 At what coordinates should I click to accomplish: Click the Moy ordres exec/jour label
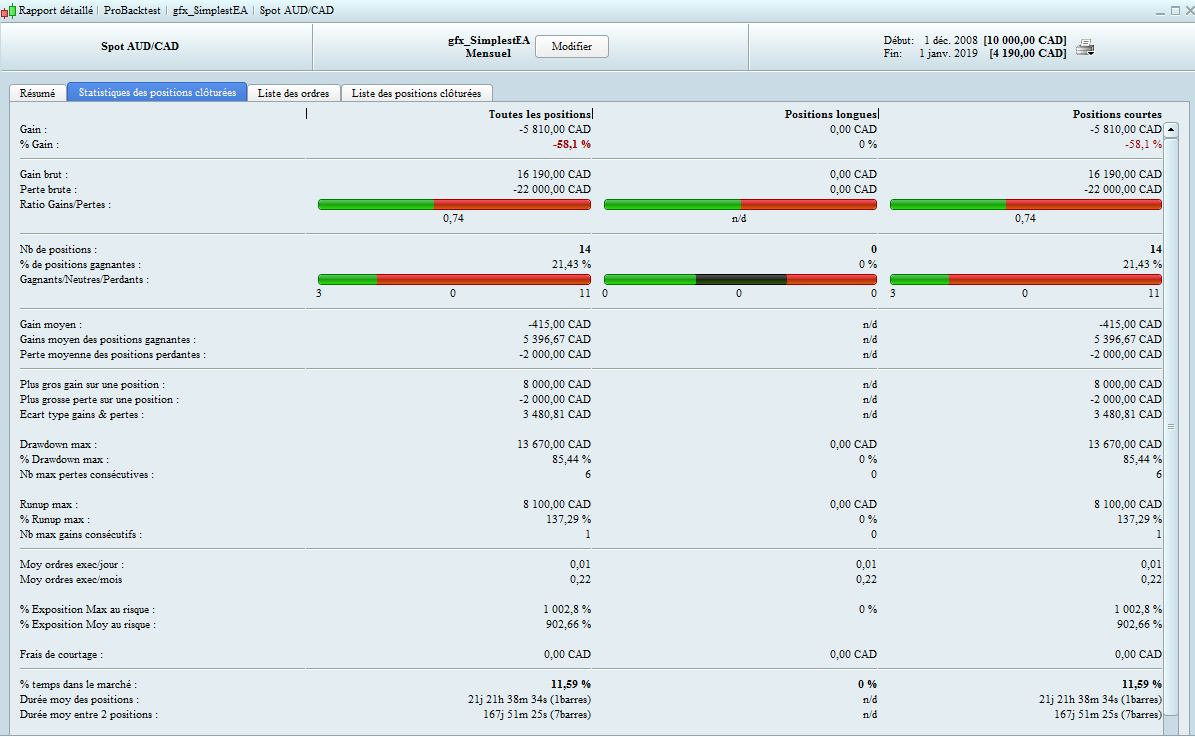click(x=72, y=565)
